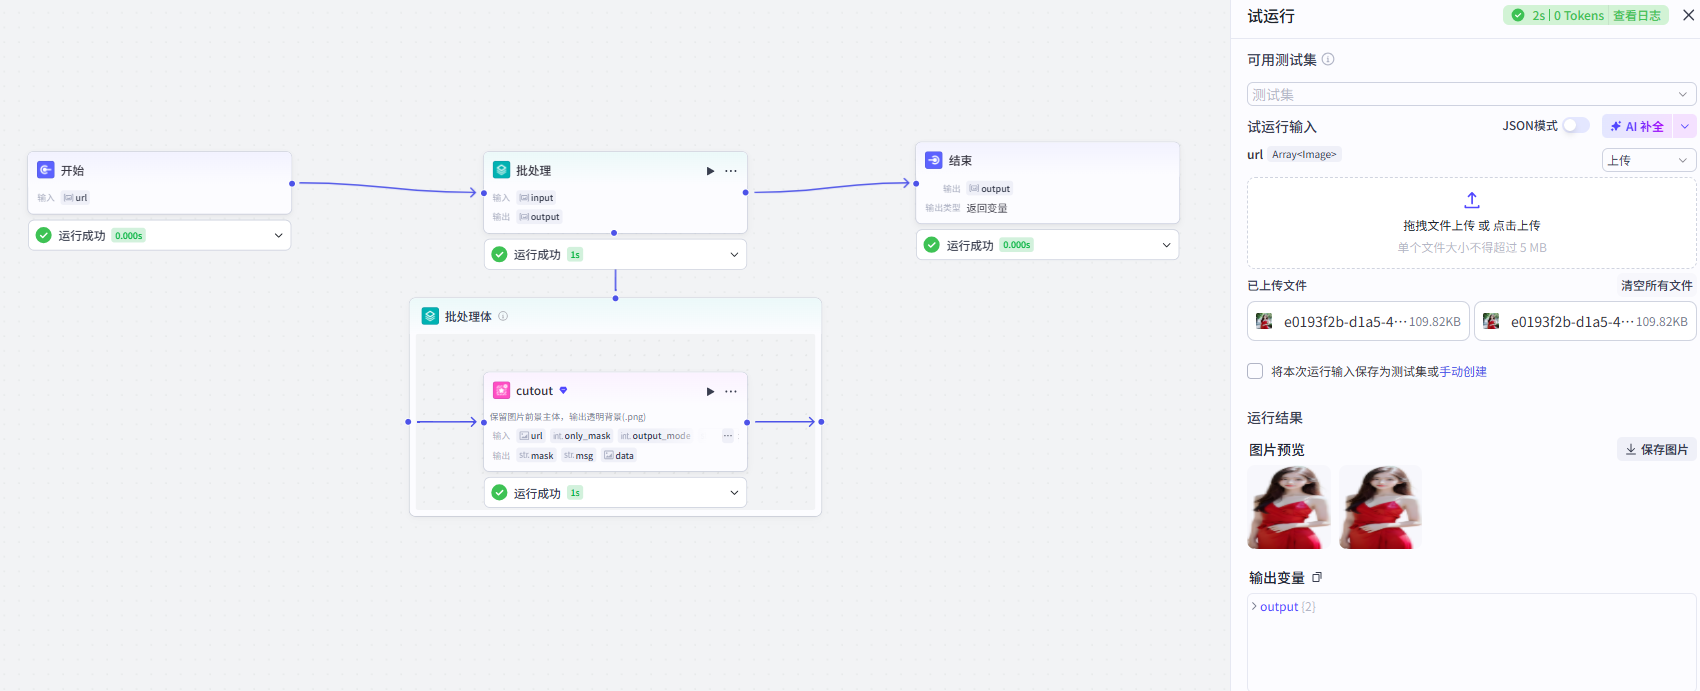Click 保存图片 button

coord(1657,449)
